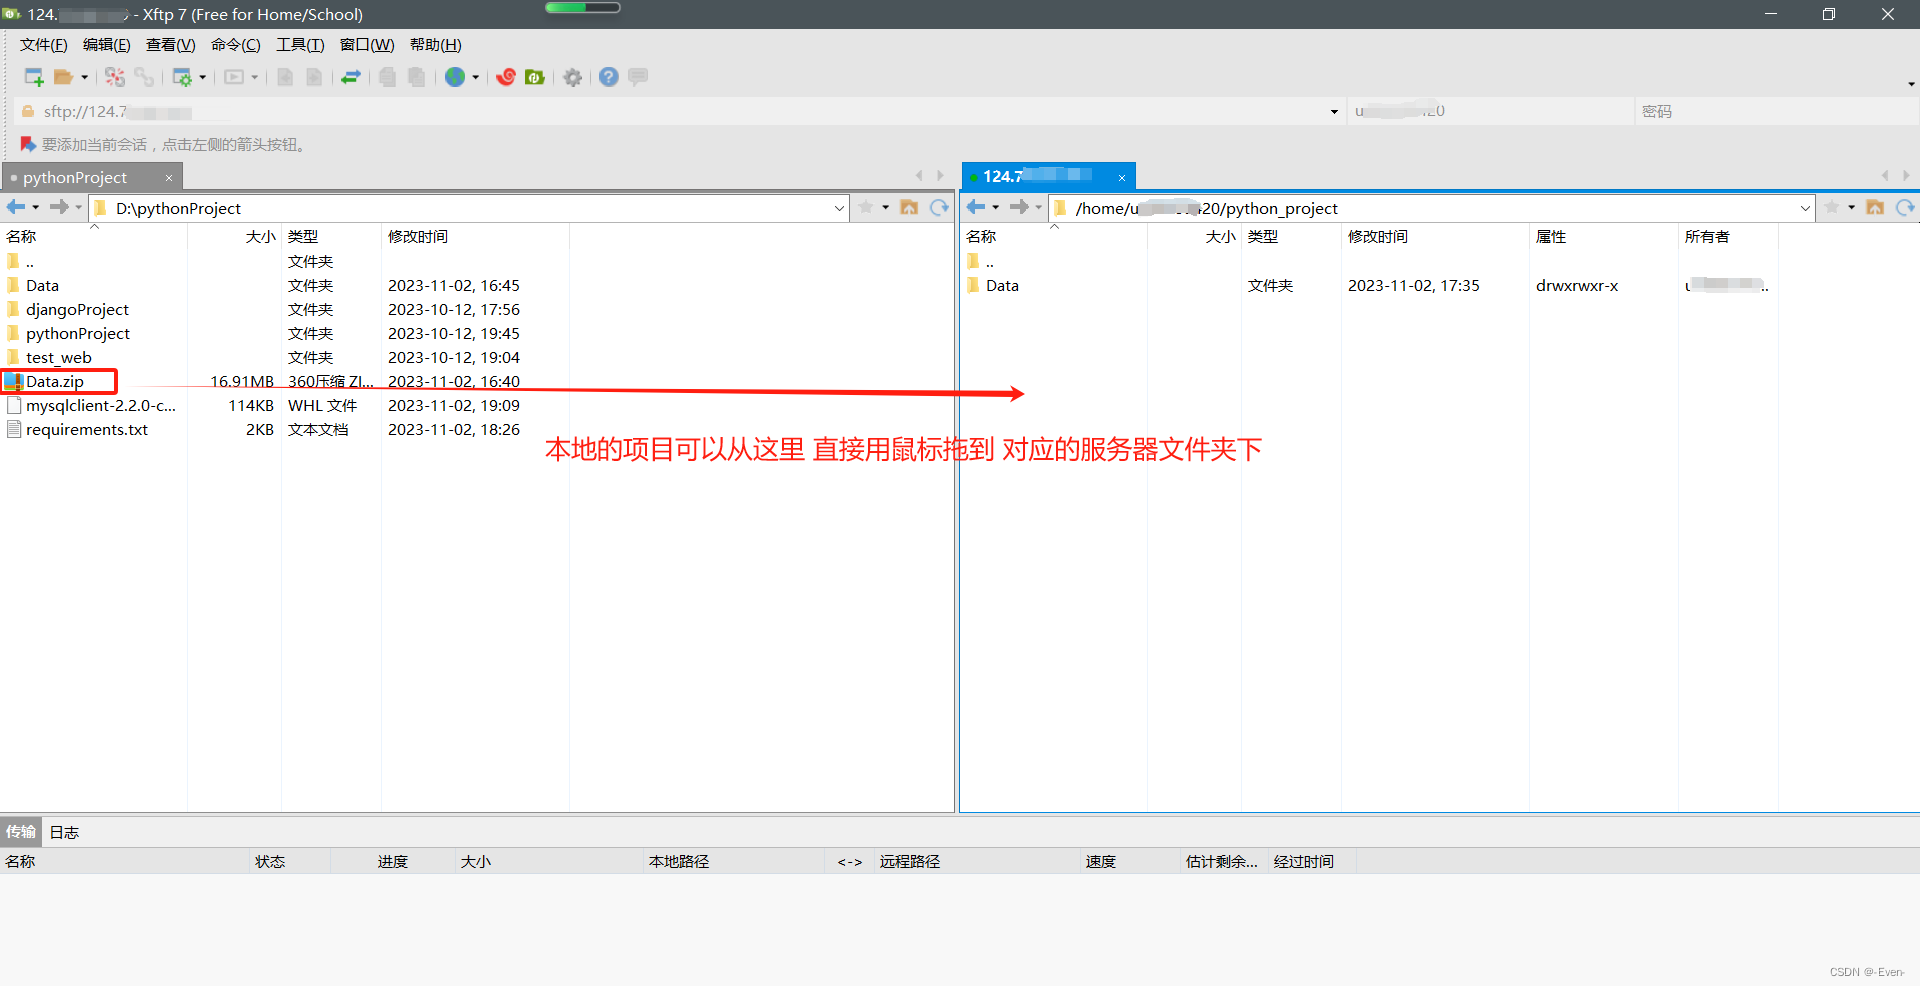Viewport: 1920px width, 986px height.
Task: Click the feedback speech bubble icon
Action: [638, 76]
